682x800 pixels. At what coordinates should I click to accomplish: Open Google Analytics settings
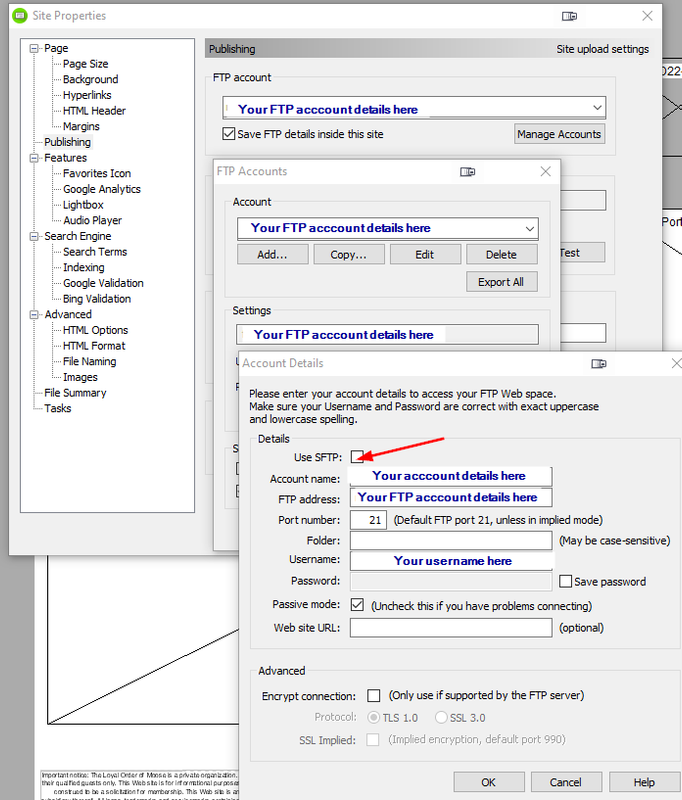(x=102, y=189)
